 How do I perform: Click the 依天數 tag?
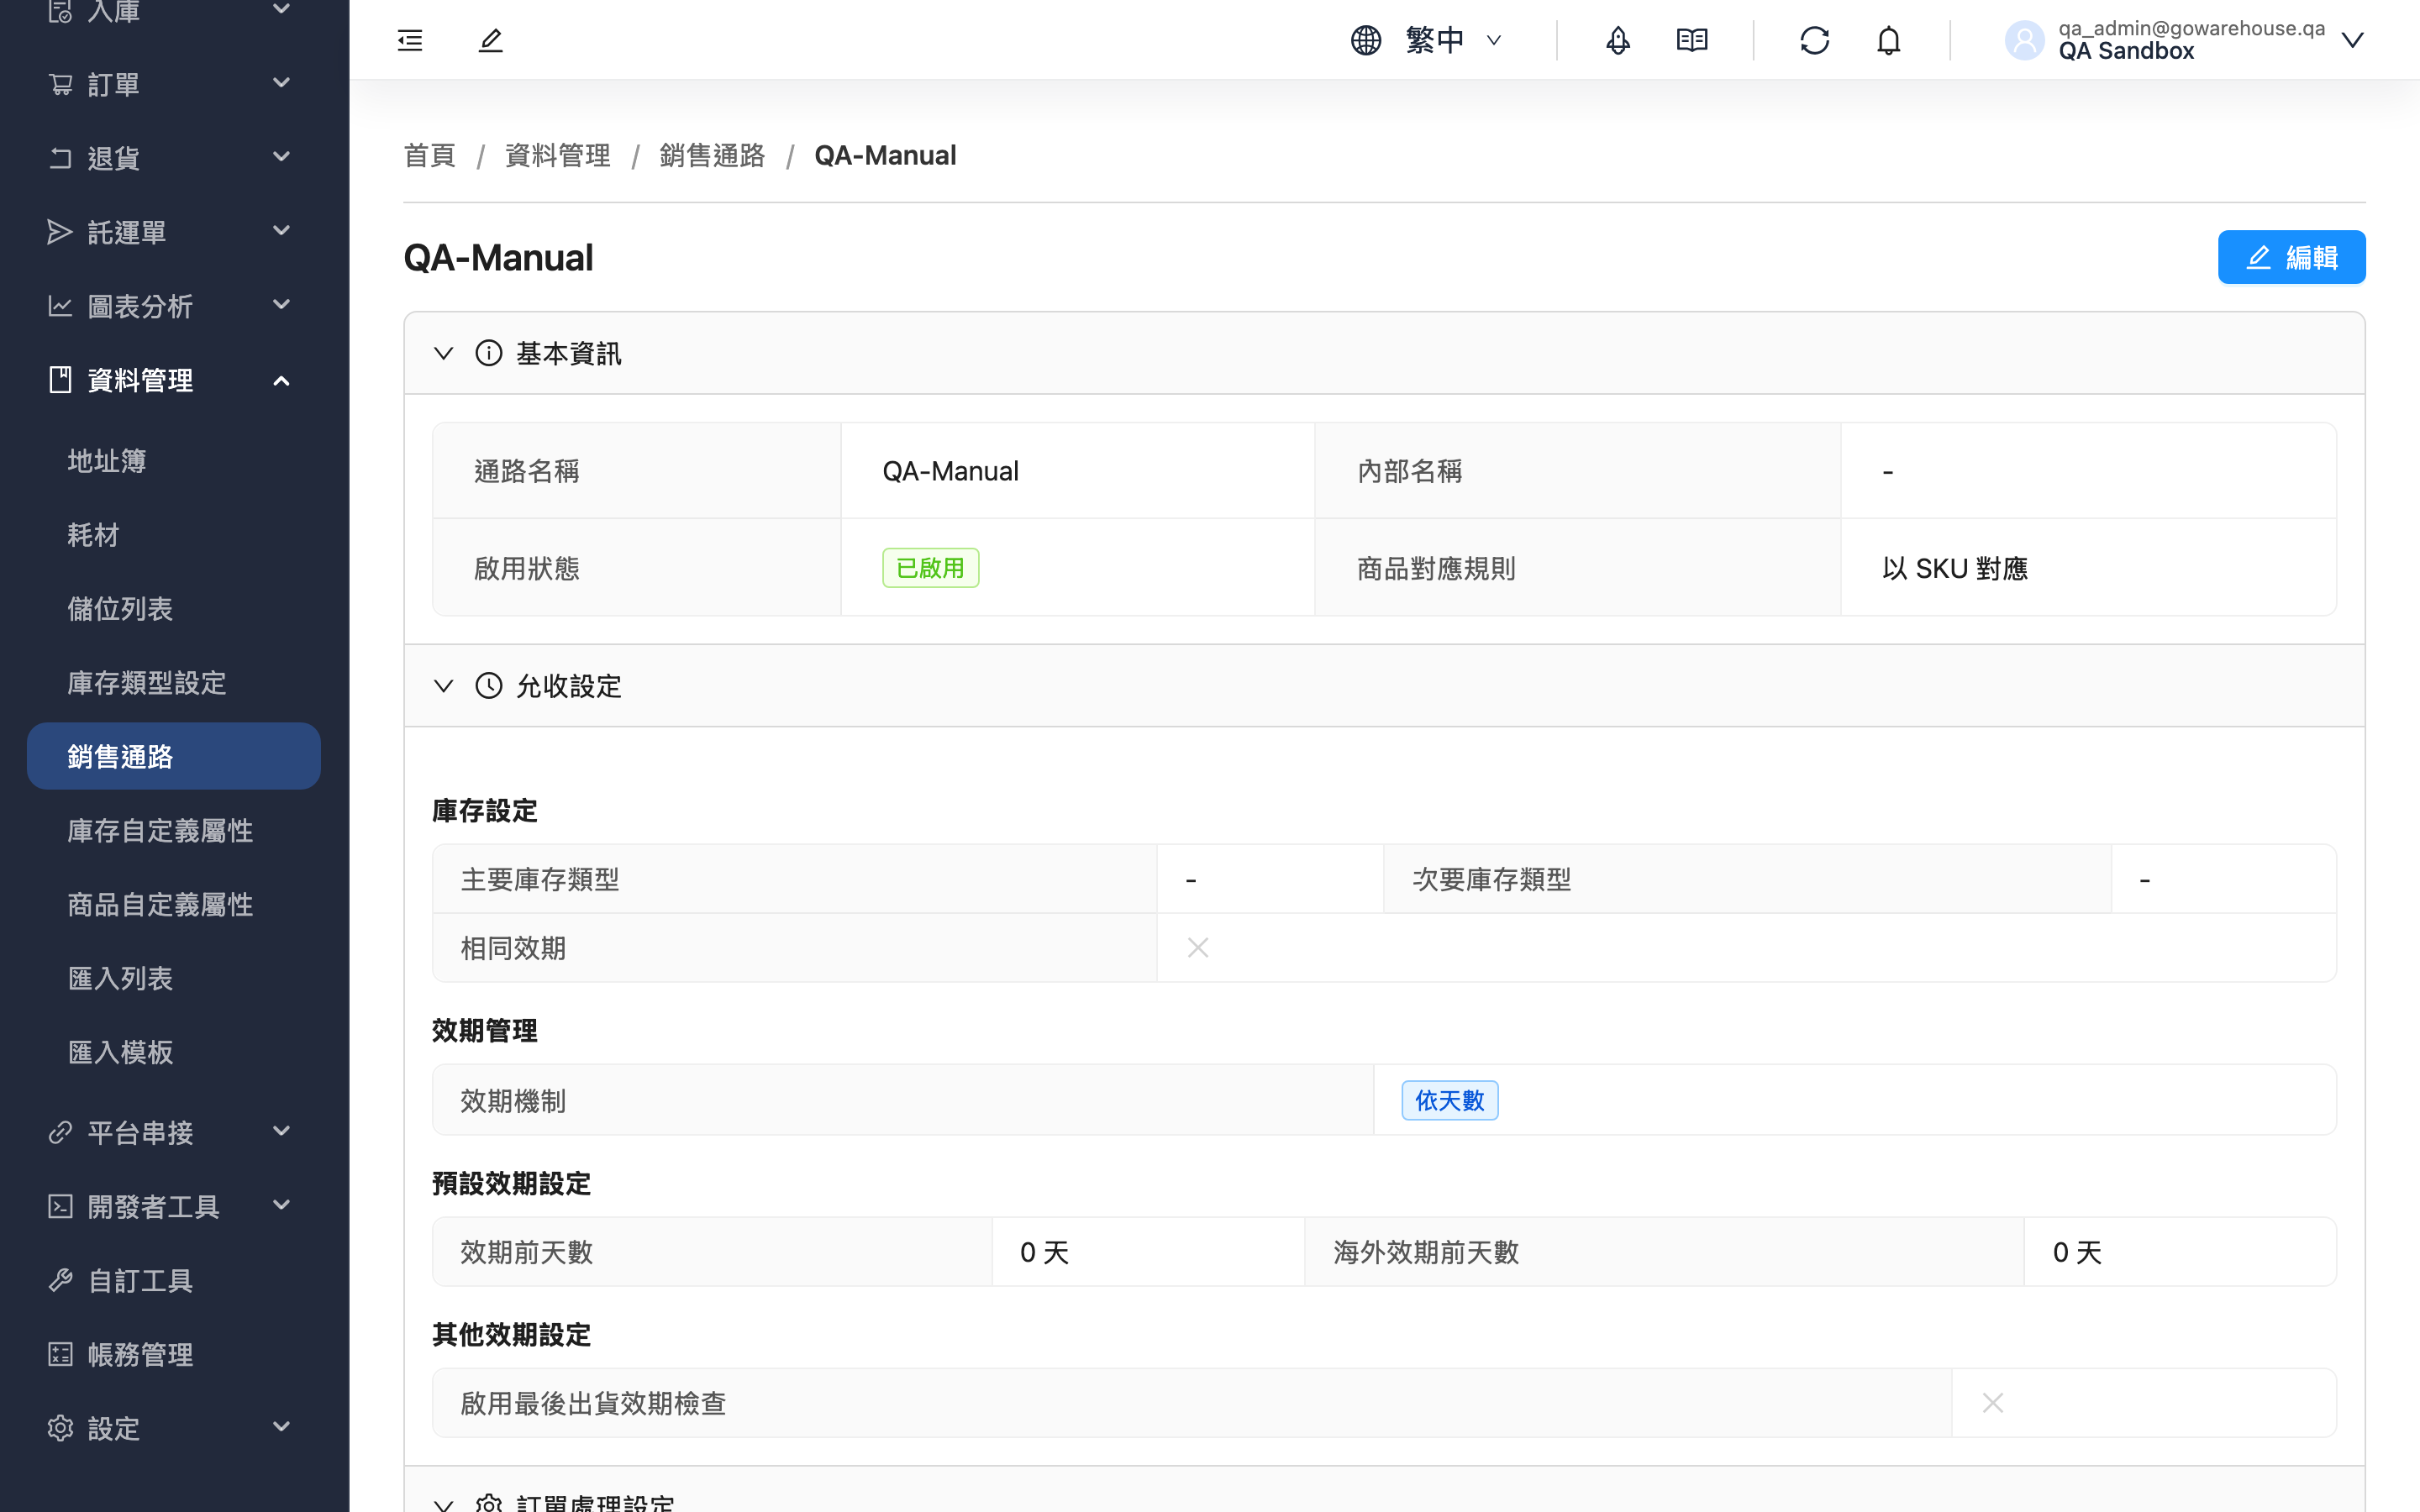(1449, 1100)
